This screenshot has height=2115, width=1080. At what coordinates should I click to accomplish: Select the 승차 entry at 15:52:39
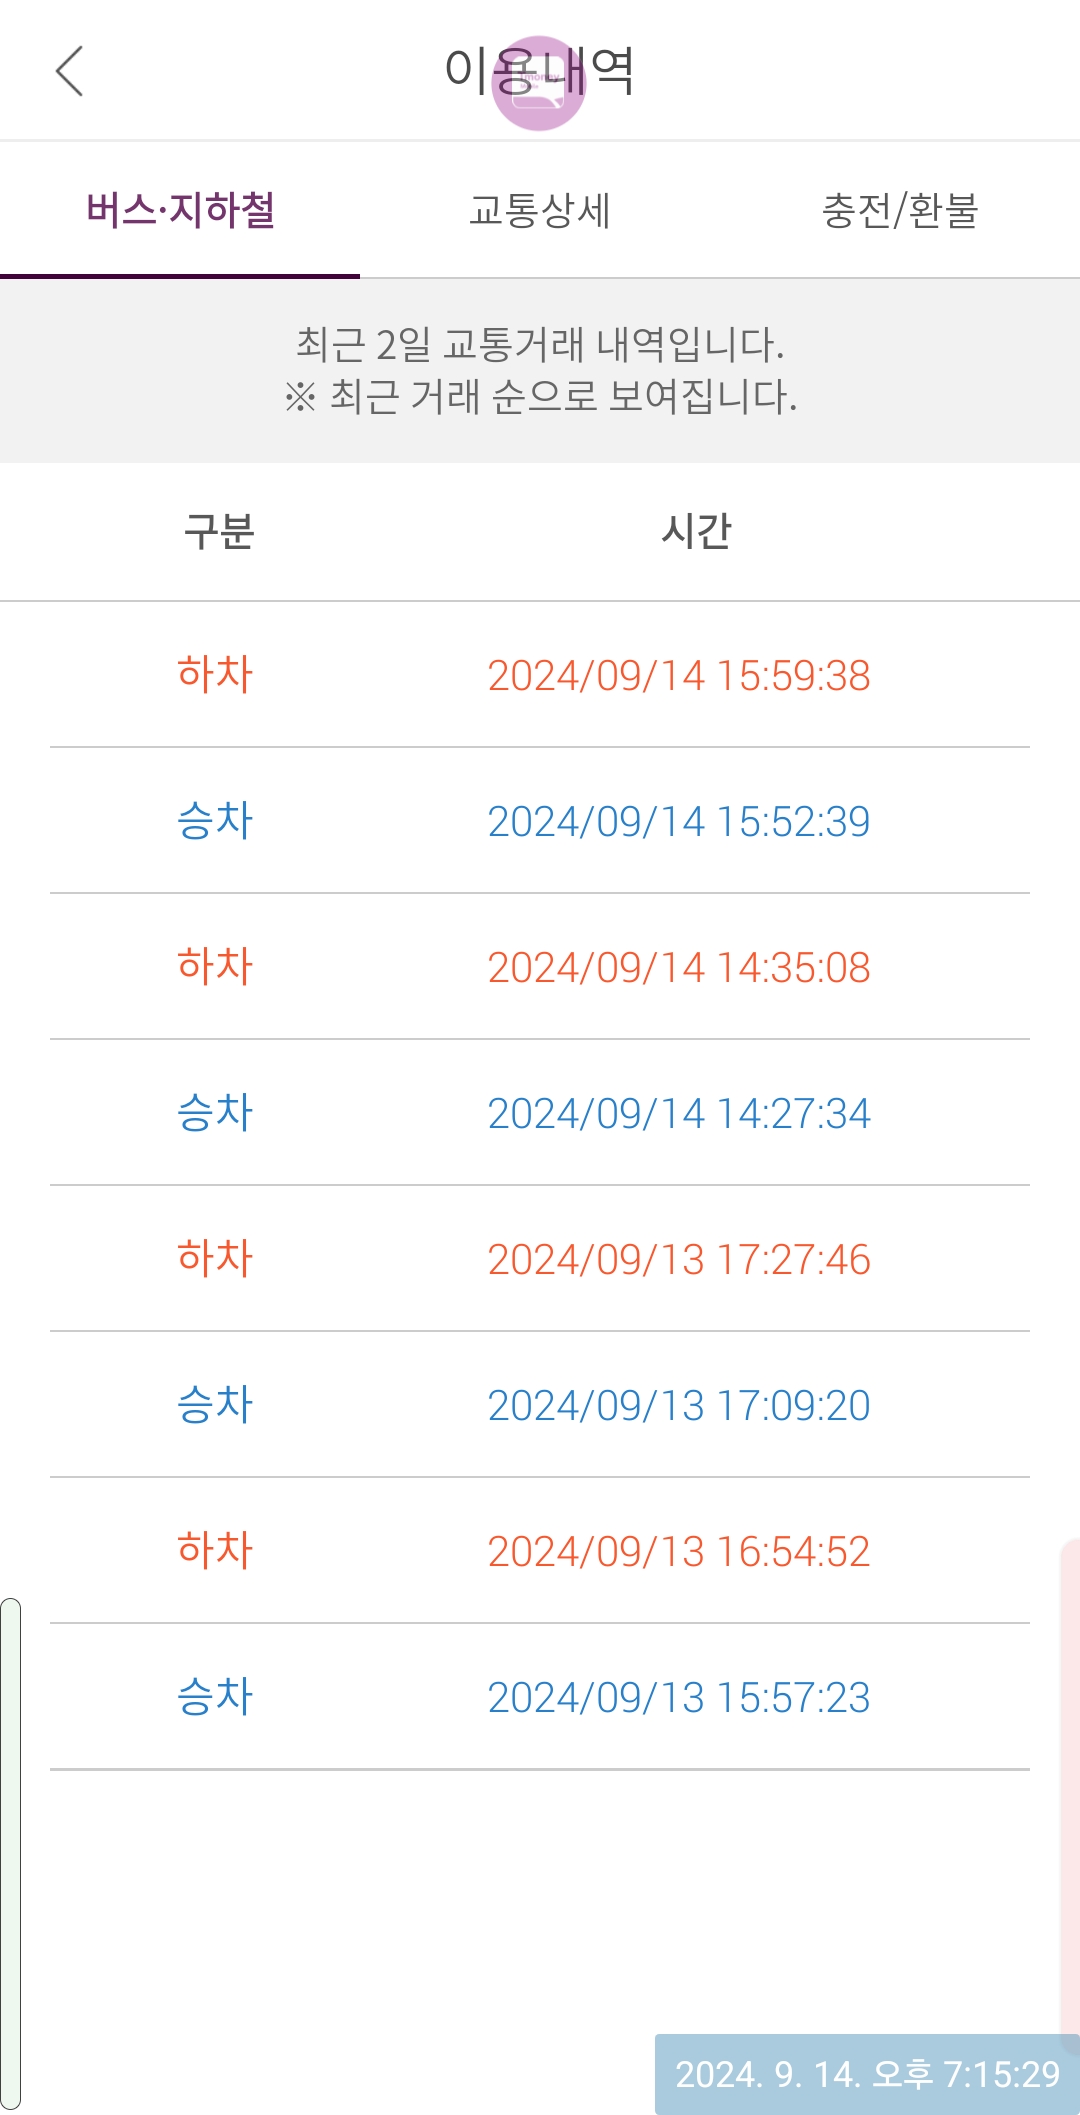pos(540,821)
